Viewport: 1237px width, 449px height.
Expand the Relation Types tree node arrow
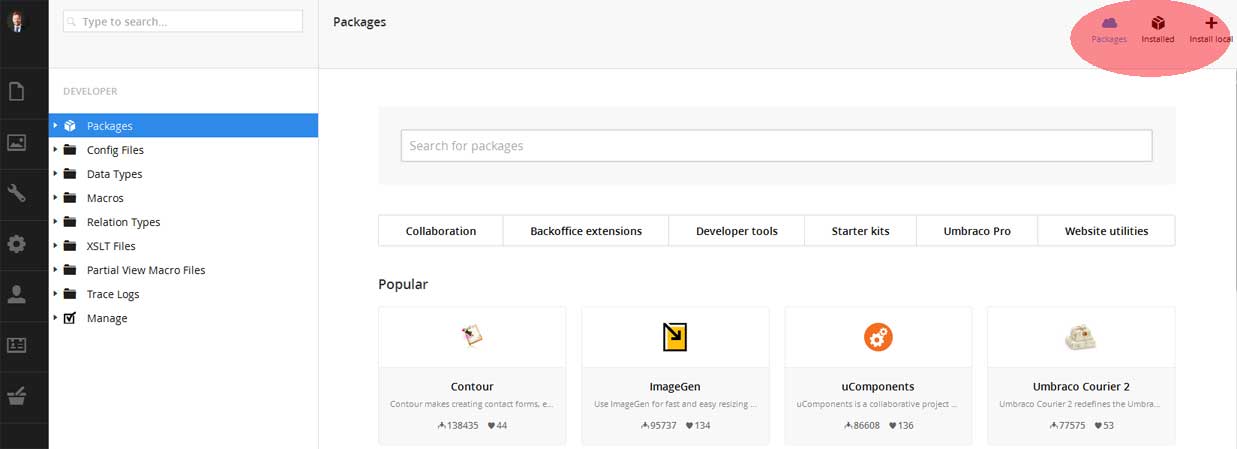tap(55, 222)
